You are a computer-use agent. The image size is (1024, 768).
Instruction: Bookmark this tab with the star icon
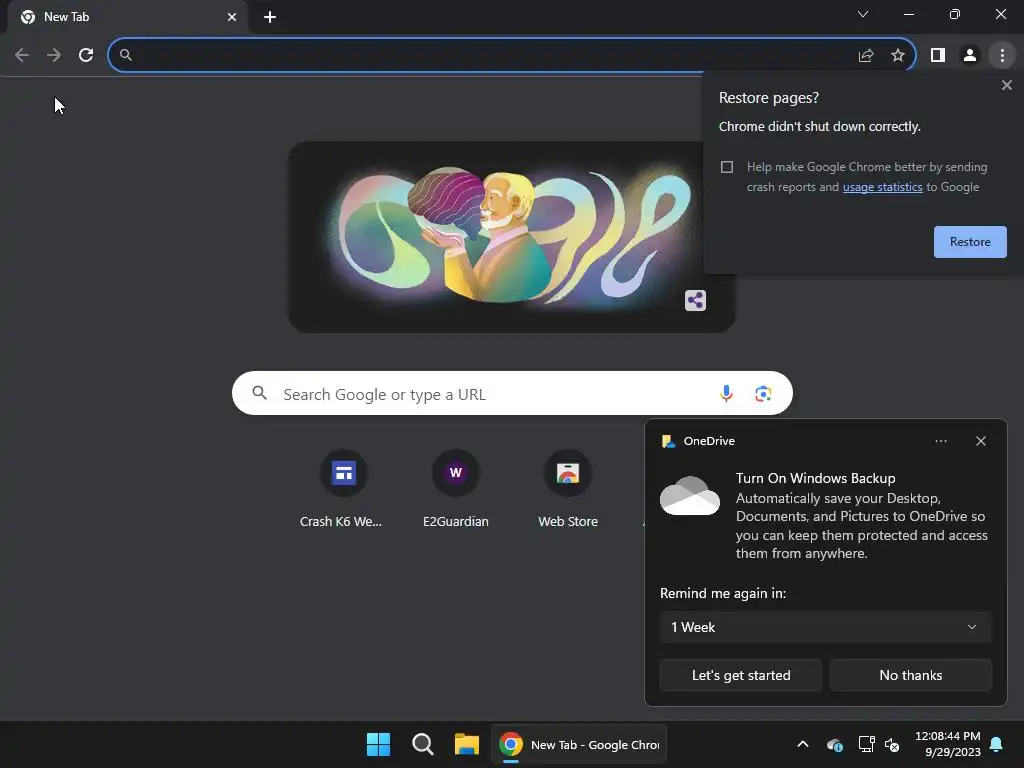898,56
